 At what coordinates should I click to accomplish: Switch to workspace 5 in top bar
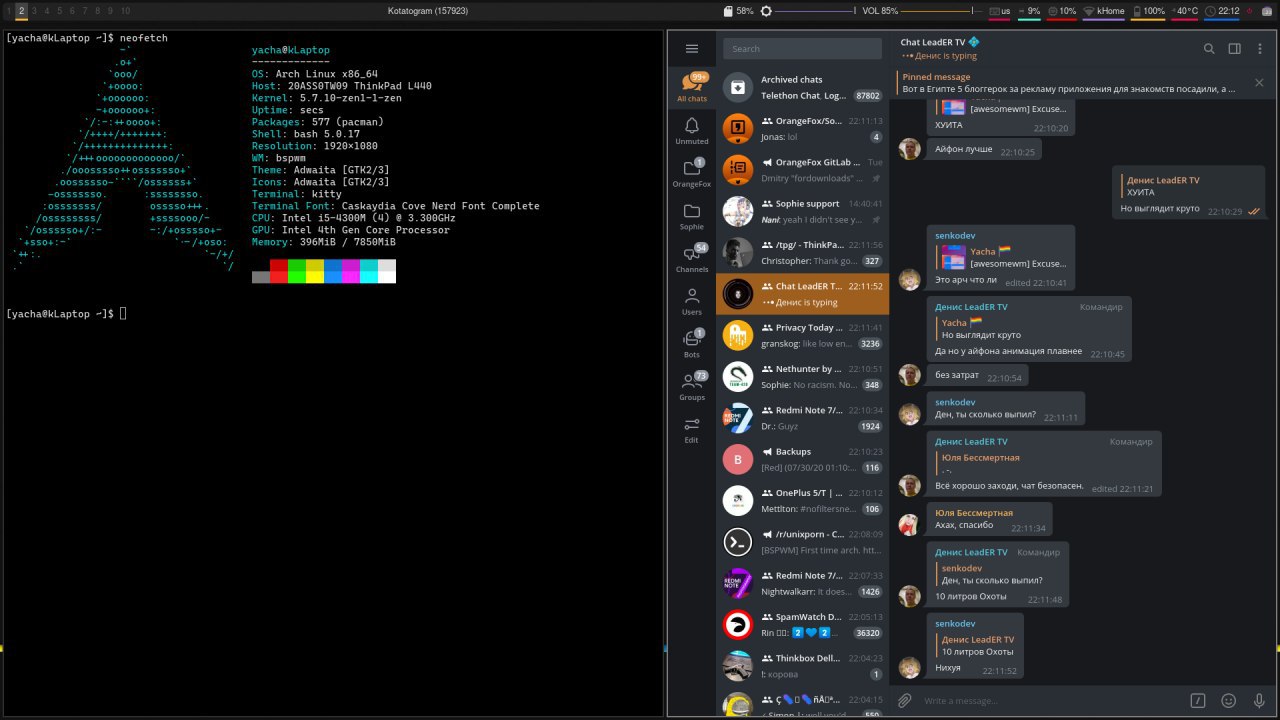pos(59,11)
